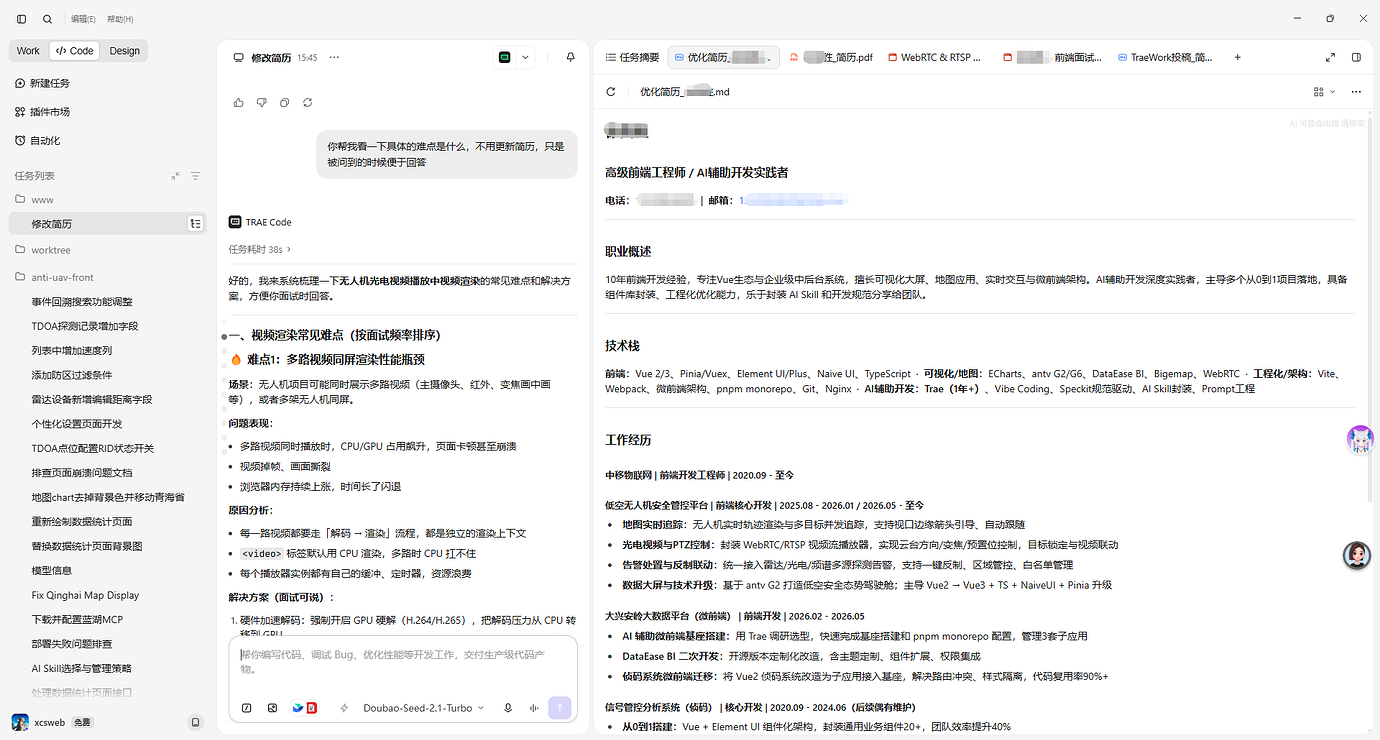Switch to Work mode
The width and height of the screenshot is (1380, 740).
[28, 51]
